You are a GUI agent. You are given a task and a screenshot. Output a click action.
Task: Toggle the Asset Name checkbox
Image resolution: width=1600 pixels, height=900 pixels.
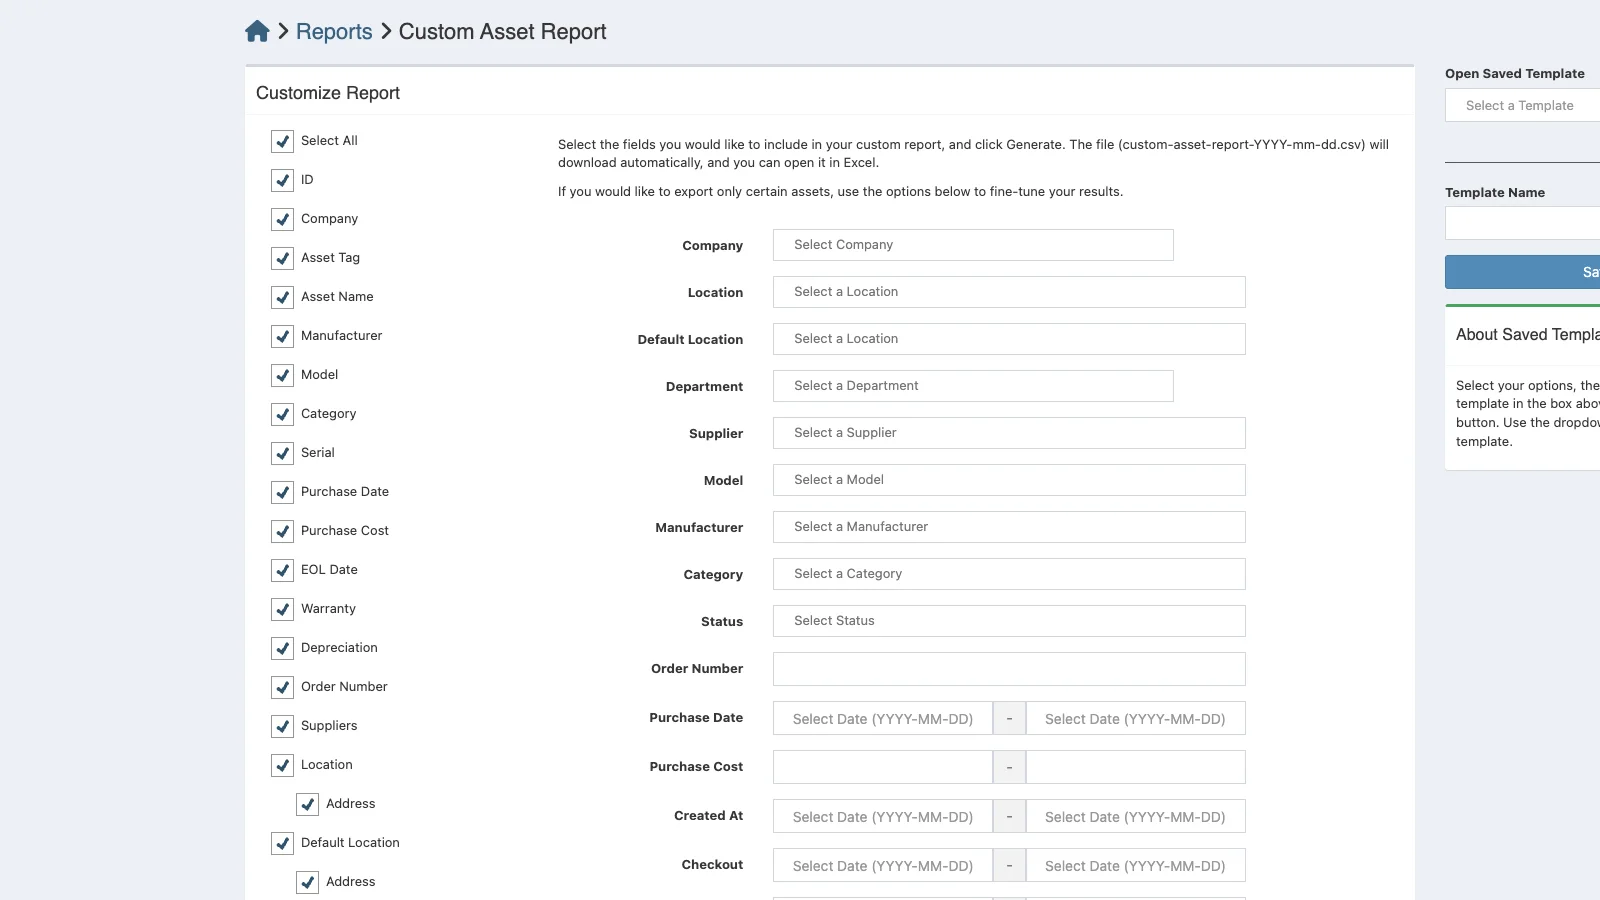pyautogui.click(x=282, y=297)
